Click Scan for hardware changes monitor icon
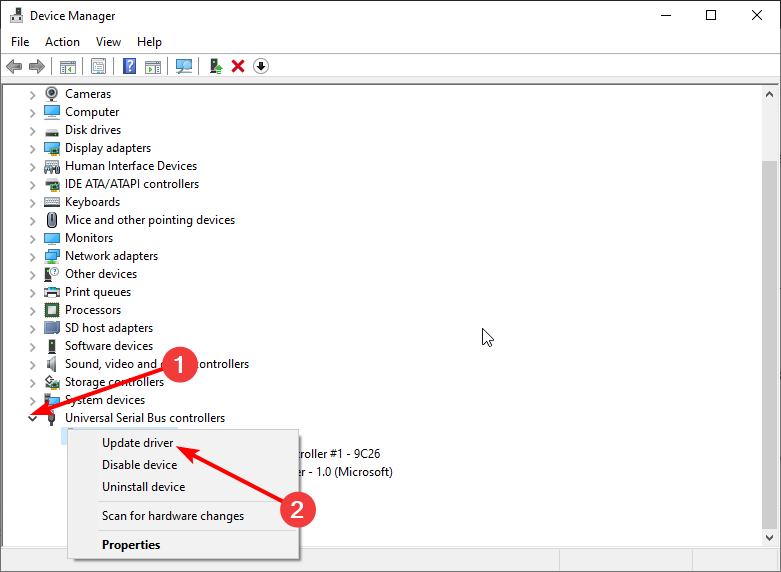 click(x=184, y=66)
